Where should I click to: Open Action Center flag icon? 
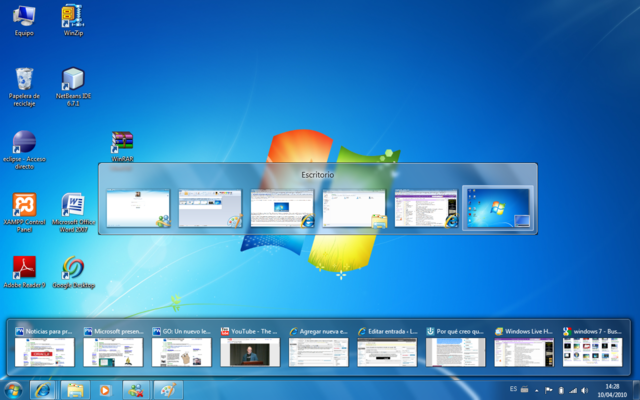(x=549, y=390)
